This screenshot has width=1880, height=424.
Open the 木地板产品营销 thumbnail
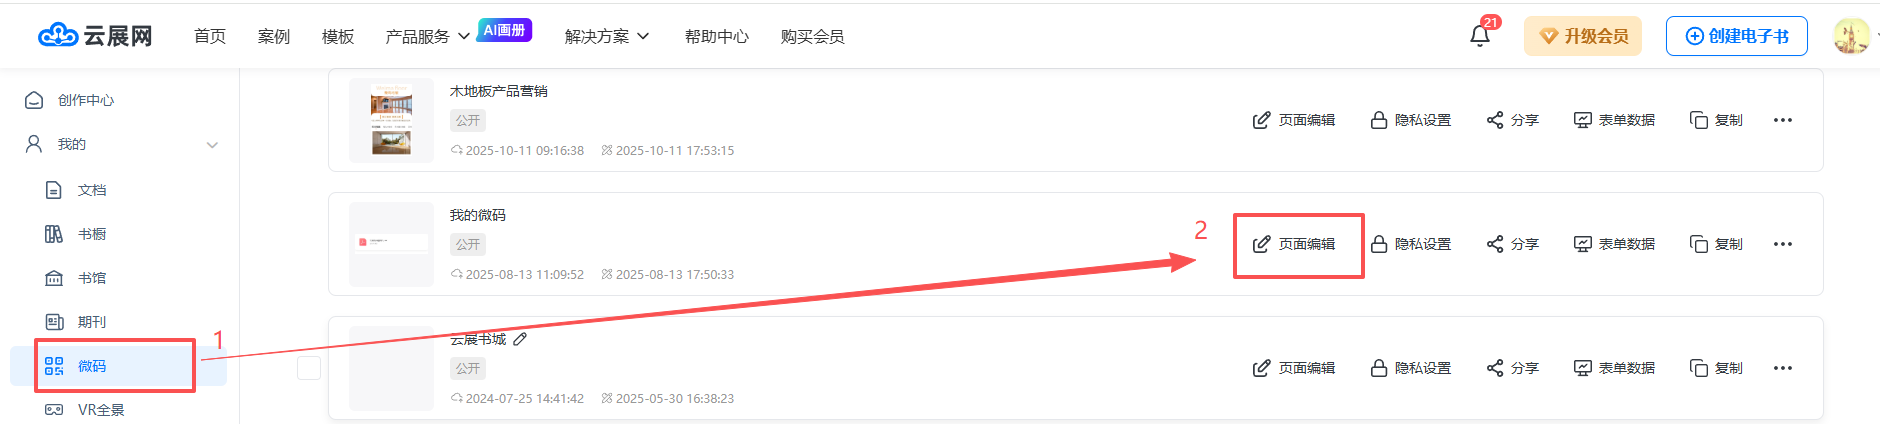391,120
